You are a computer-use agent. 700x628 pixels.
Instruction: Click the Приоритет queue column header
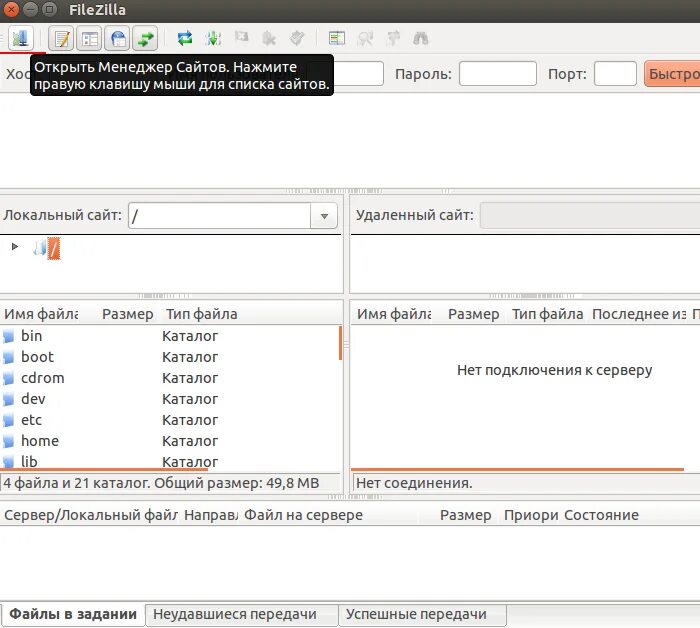tap(531, 515)
